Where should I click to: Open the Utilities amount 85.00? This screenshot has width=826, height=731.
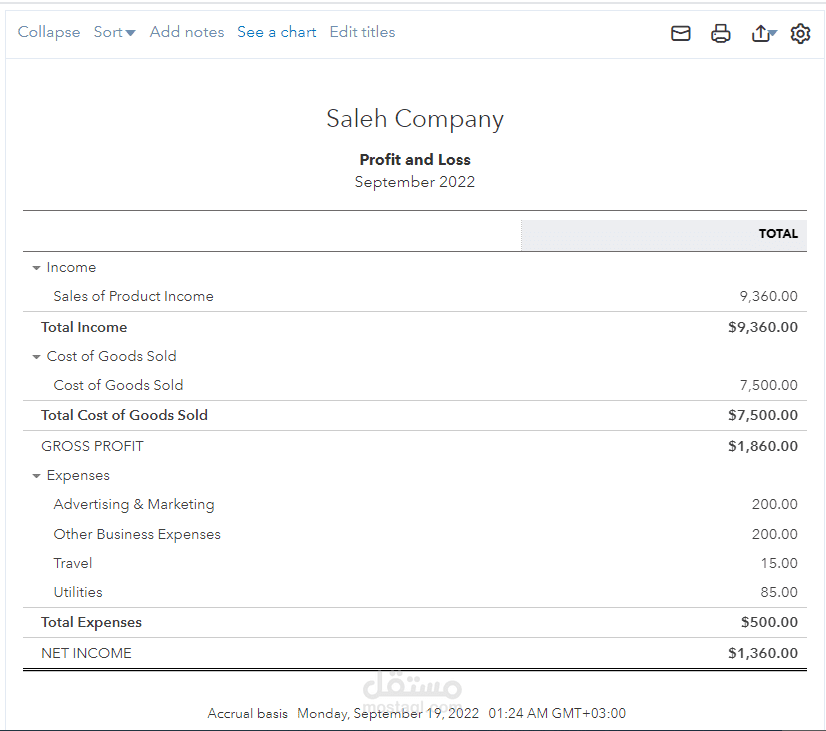tap(779, 592)
